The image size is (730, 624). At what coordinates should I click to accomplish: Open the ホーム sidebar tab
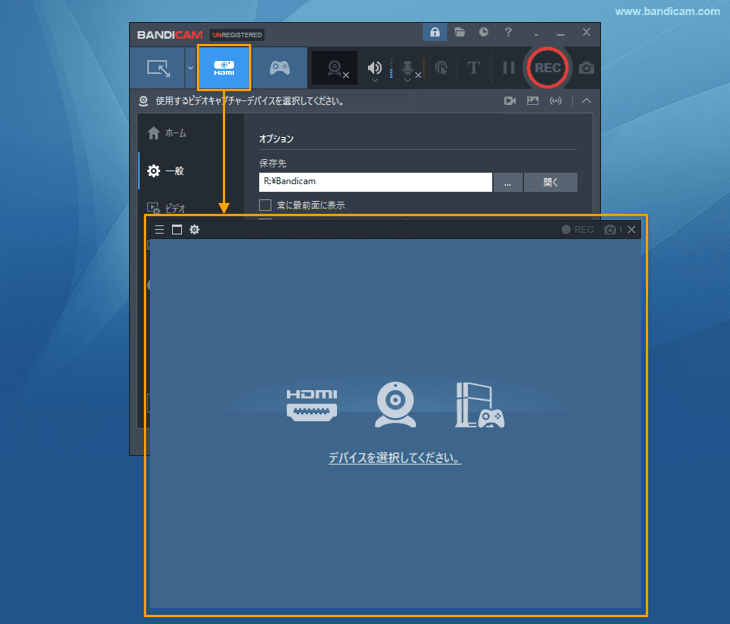[167, 133]
